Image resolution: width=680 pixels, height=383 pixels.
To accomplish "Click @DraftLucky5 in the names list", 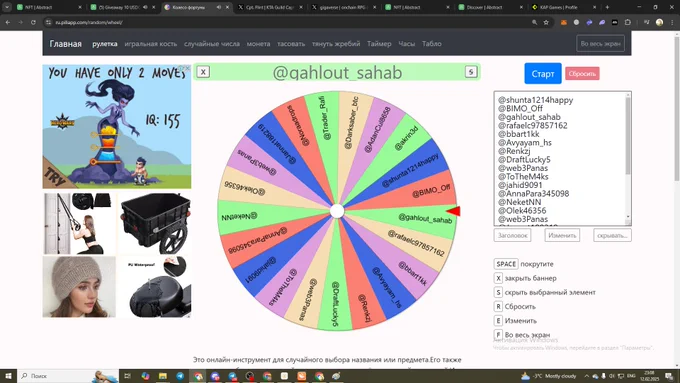I will [x=524, y=159].
